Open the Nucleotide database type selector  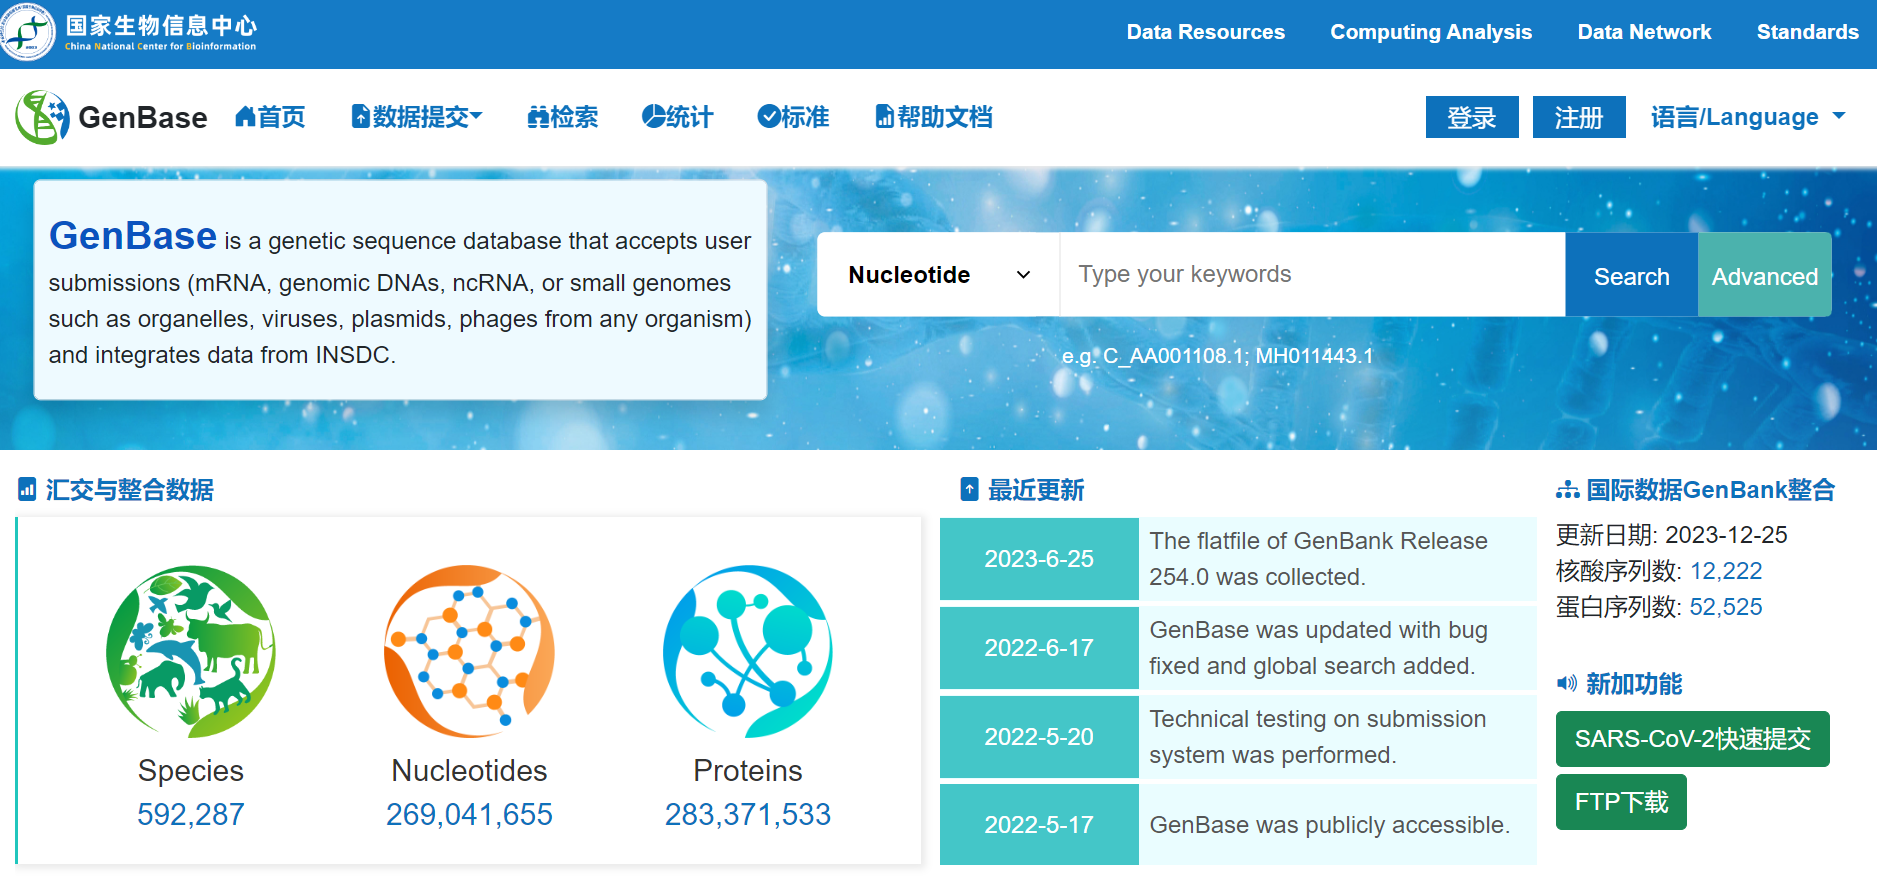(x=938, y=275)
